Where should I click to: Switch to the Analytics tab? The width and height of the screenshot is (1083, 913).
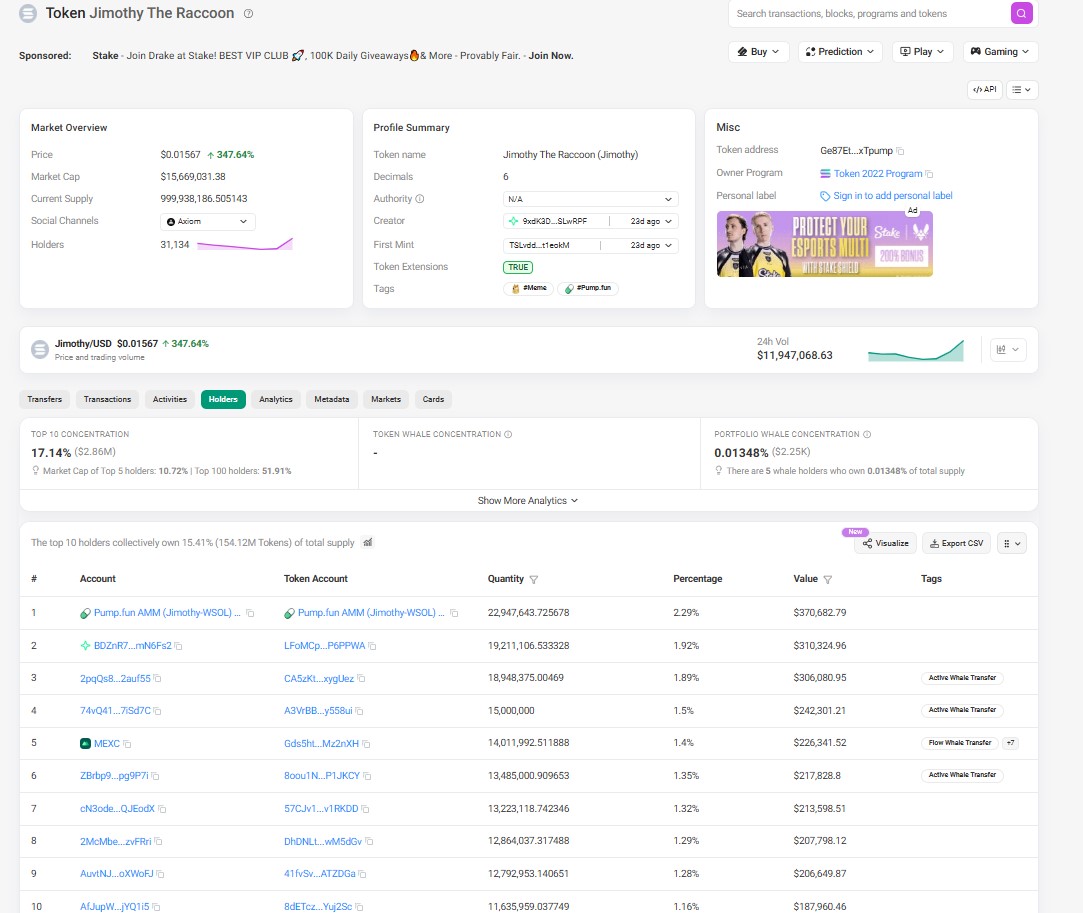tap(276, 399)
